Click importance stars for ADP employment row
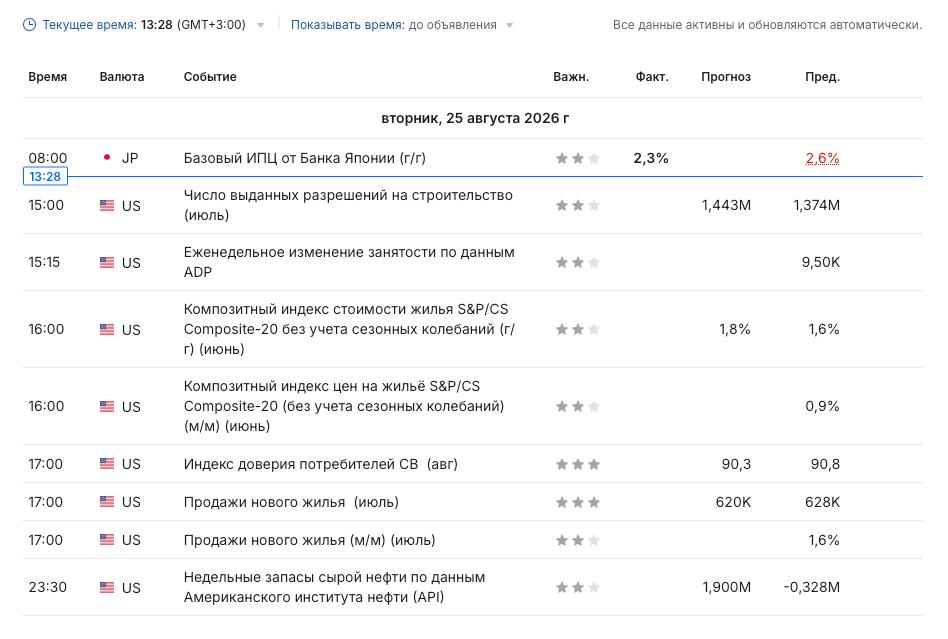The image size is (948, 639). [578, 262]
